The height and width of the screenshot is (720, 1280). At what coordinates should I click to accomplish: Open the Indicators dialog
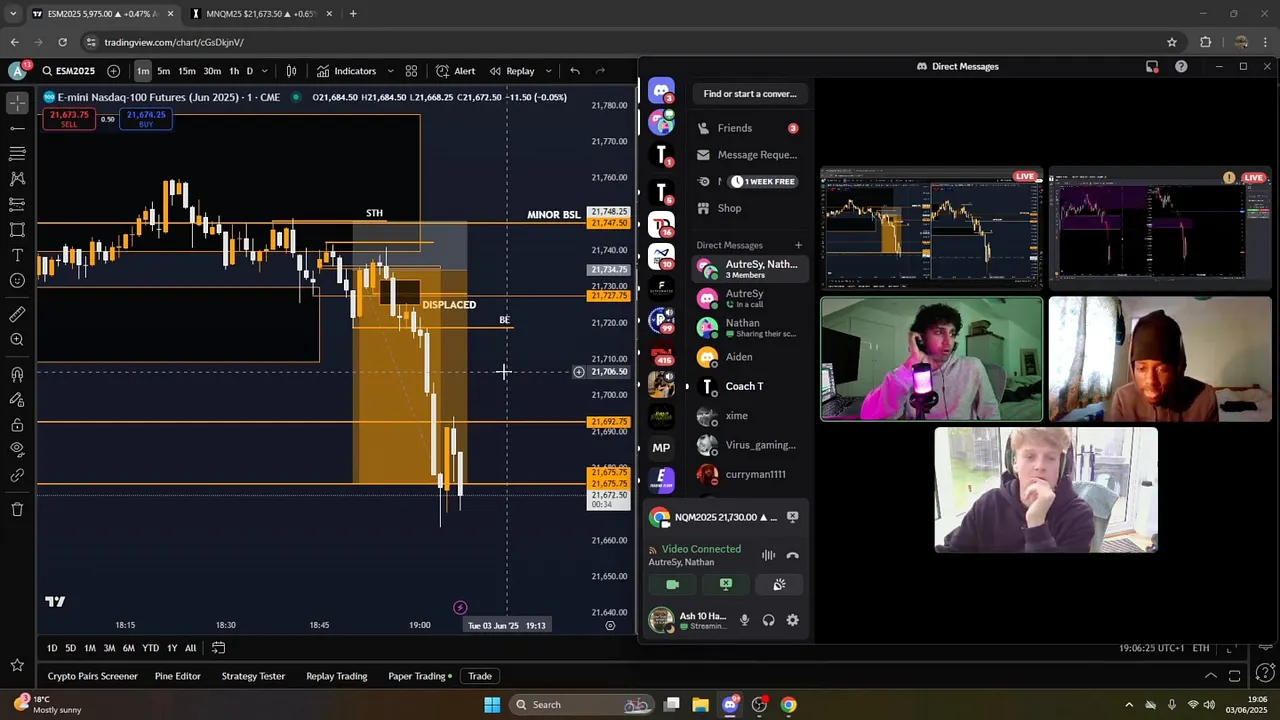pos(347,71)
